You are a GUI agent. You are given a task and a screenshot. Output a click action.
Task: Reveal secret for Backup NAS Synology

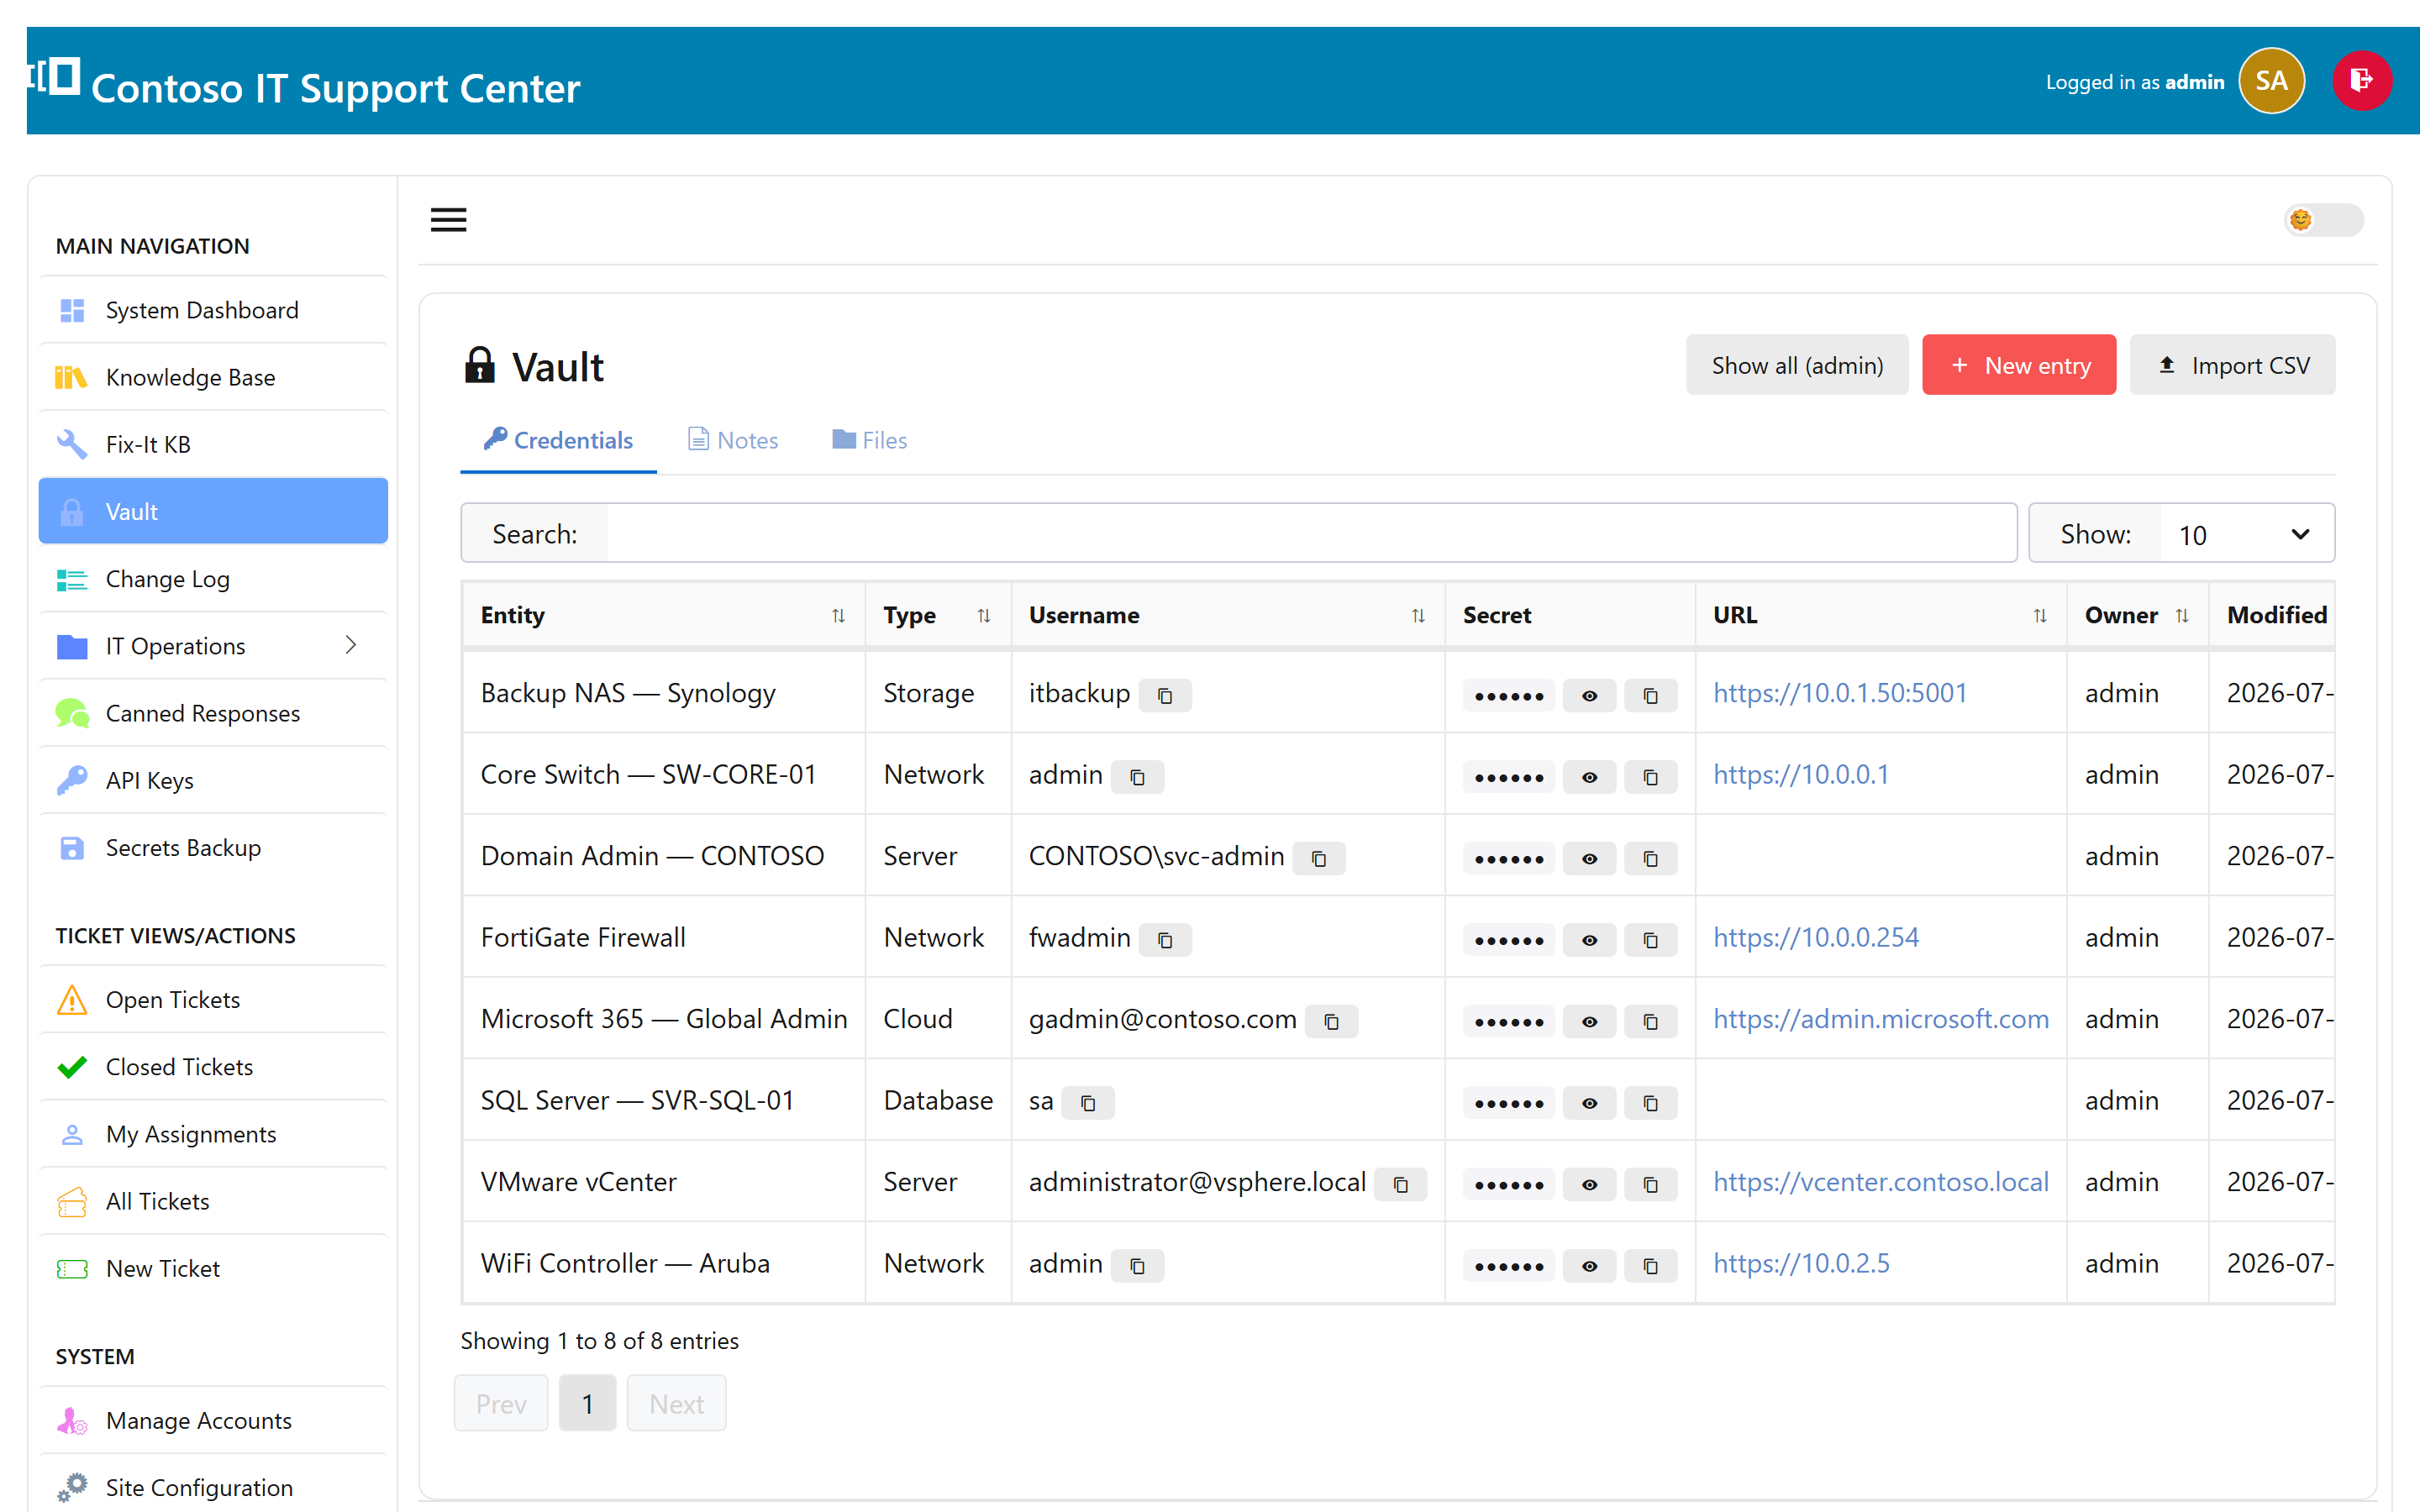pos(1589,695)
